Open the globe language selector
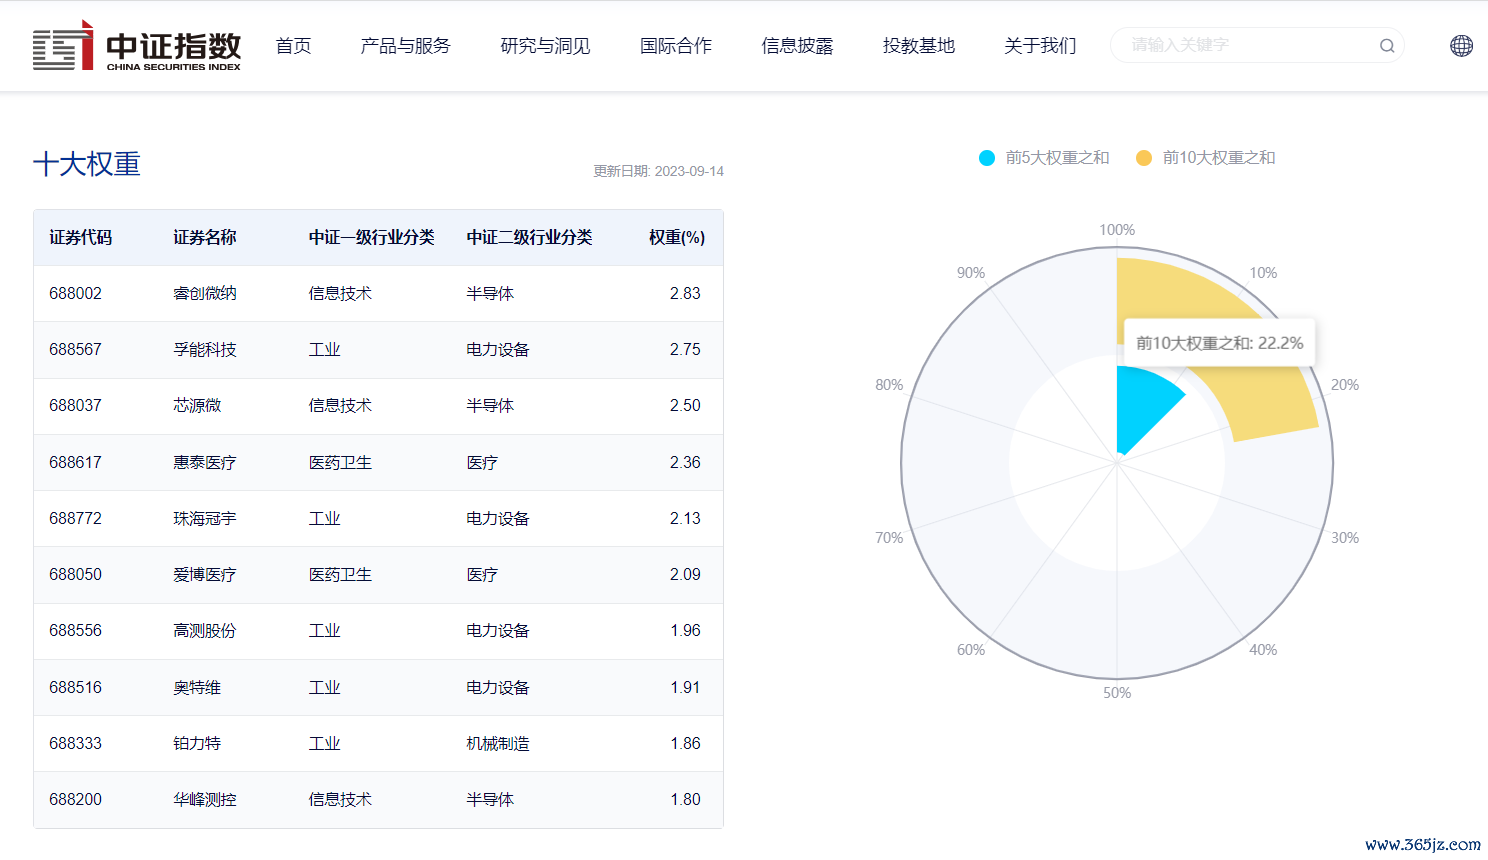1488x860 pixels. (x=1461, y=46)
